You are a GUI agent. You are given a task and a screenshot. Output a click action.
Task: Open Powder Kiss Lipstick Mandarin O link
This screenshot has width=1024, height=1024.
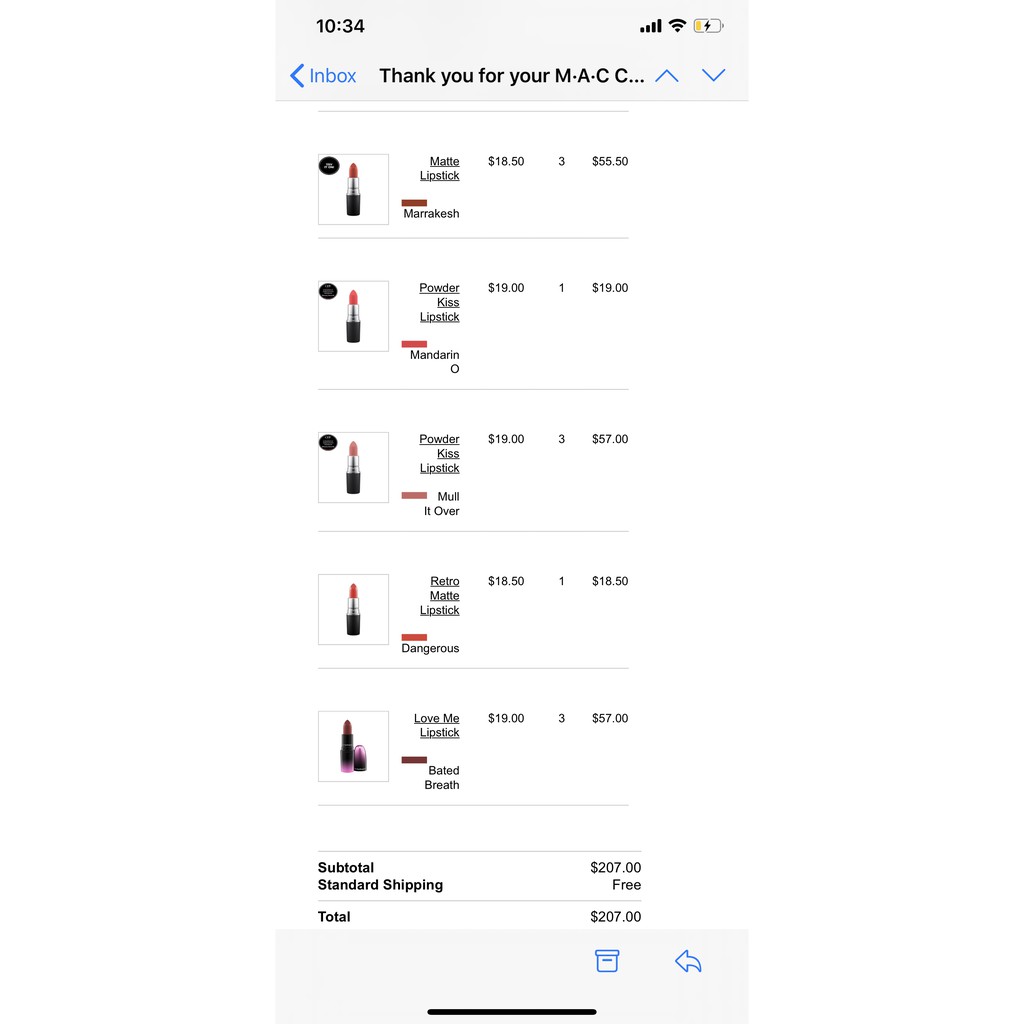pyautogui.click(x=440, y=302)
